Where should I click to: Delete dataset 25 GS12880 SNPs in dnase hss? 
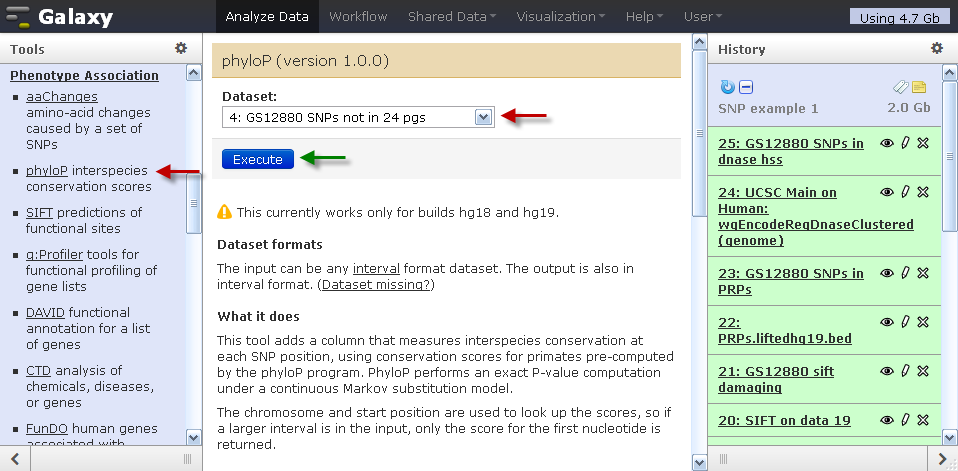coord(923,143)
